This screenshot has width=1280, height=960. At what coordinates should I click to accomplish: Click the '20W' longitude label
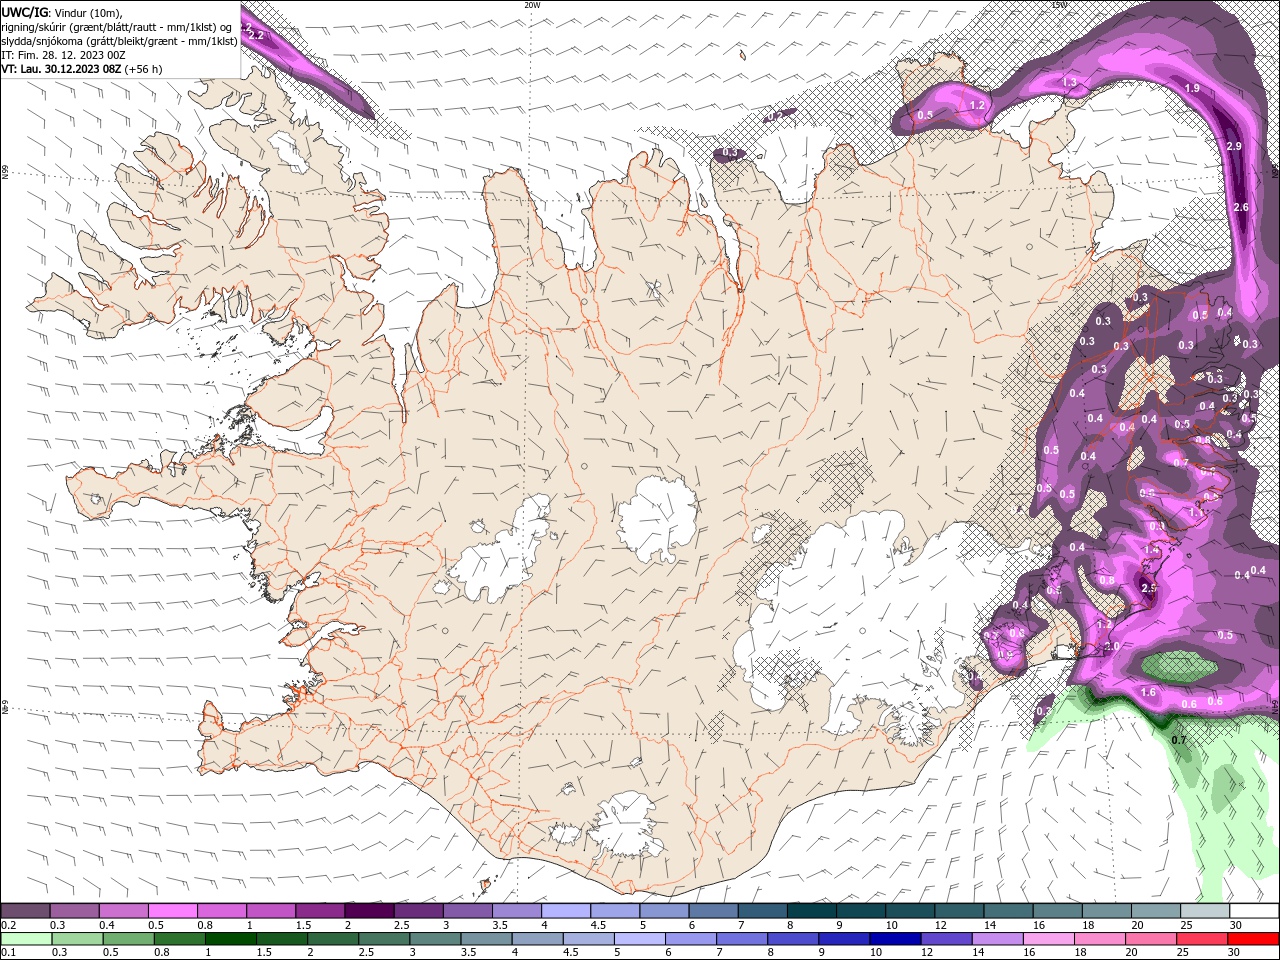pos(532,5)
